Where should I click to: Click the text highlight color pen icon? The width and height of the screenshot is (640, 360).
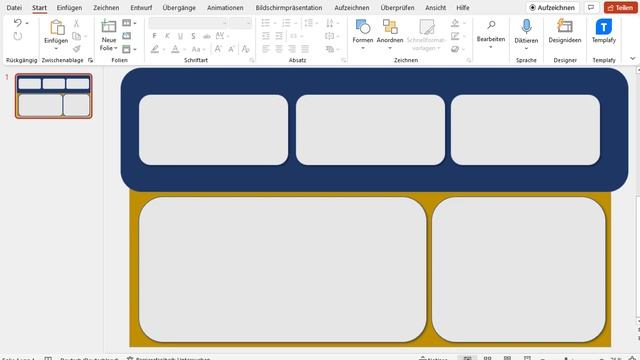pyautogui.click(x=155, y=49)
